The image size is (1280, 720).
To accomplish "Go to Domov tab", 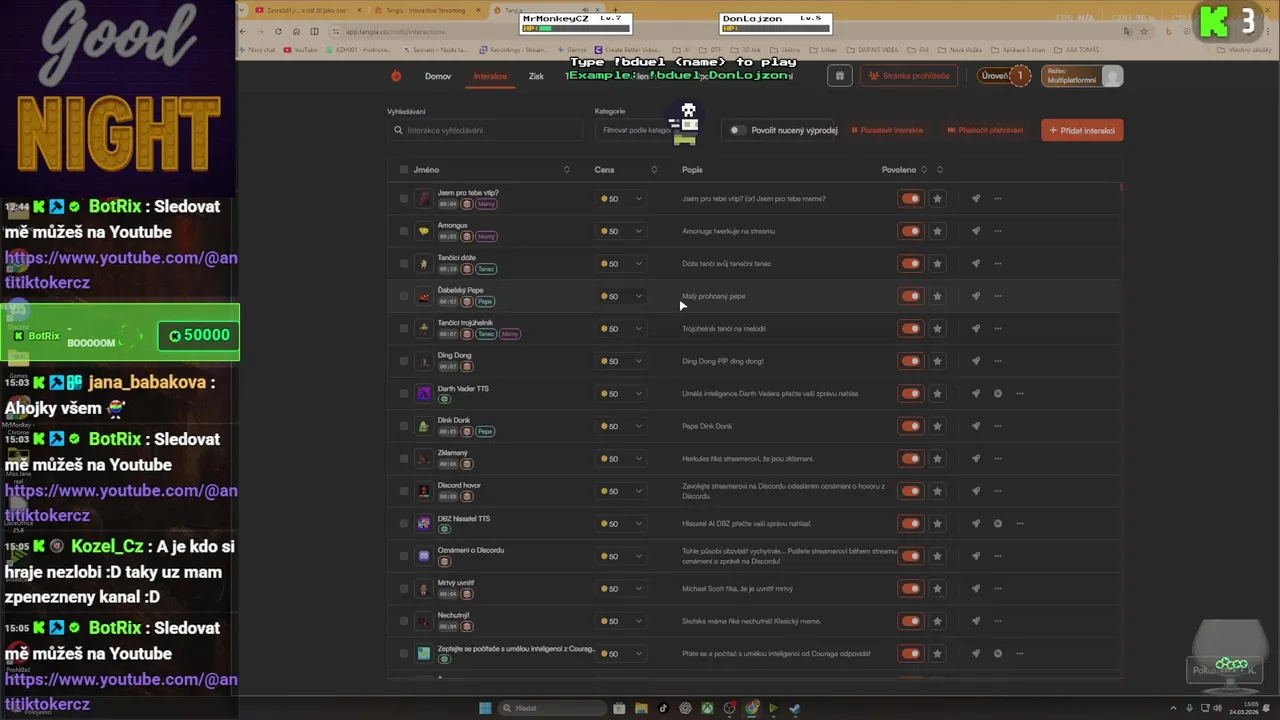I will pyautogui.click(x=438, y=76).
